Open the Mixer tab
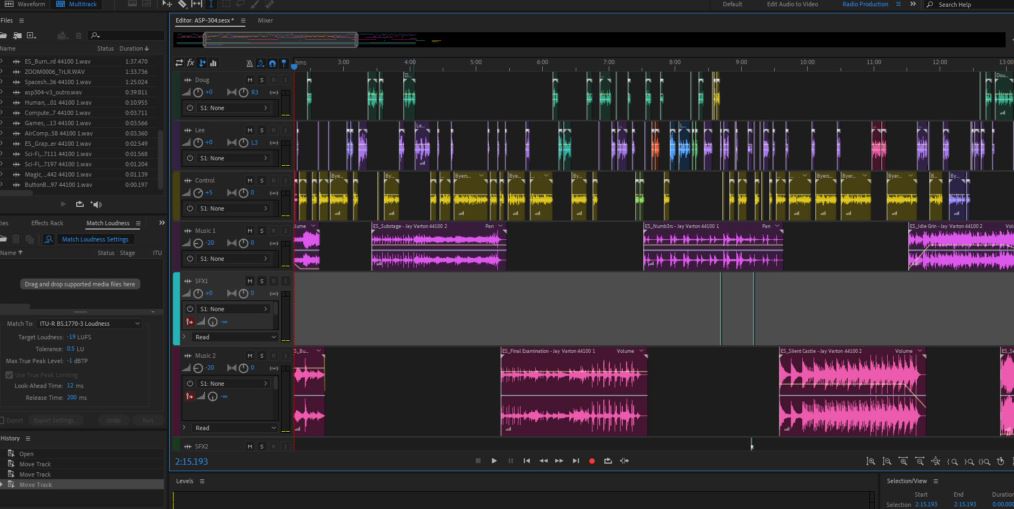This screenshot has height=509, width=1014. point(266,21)
